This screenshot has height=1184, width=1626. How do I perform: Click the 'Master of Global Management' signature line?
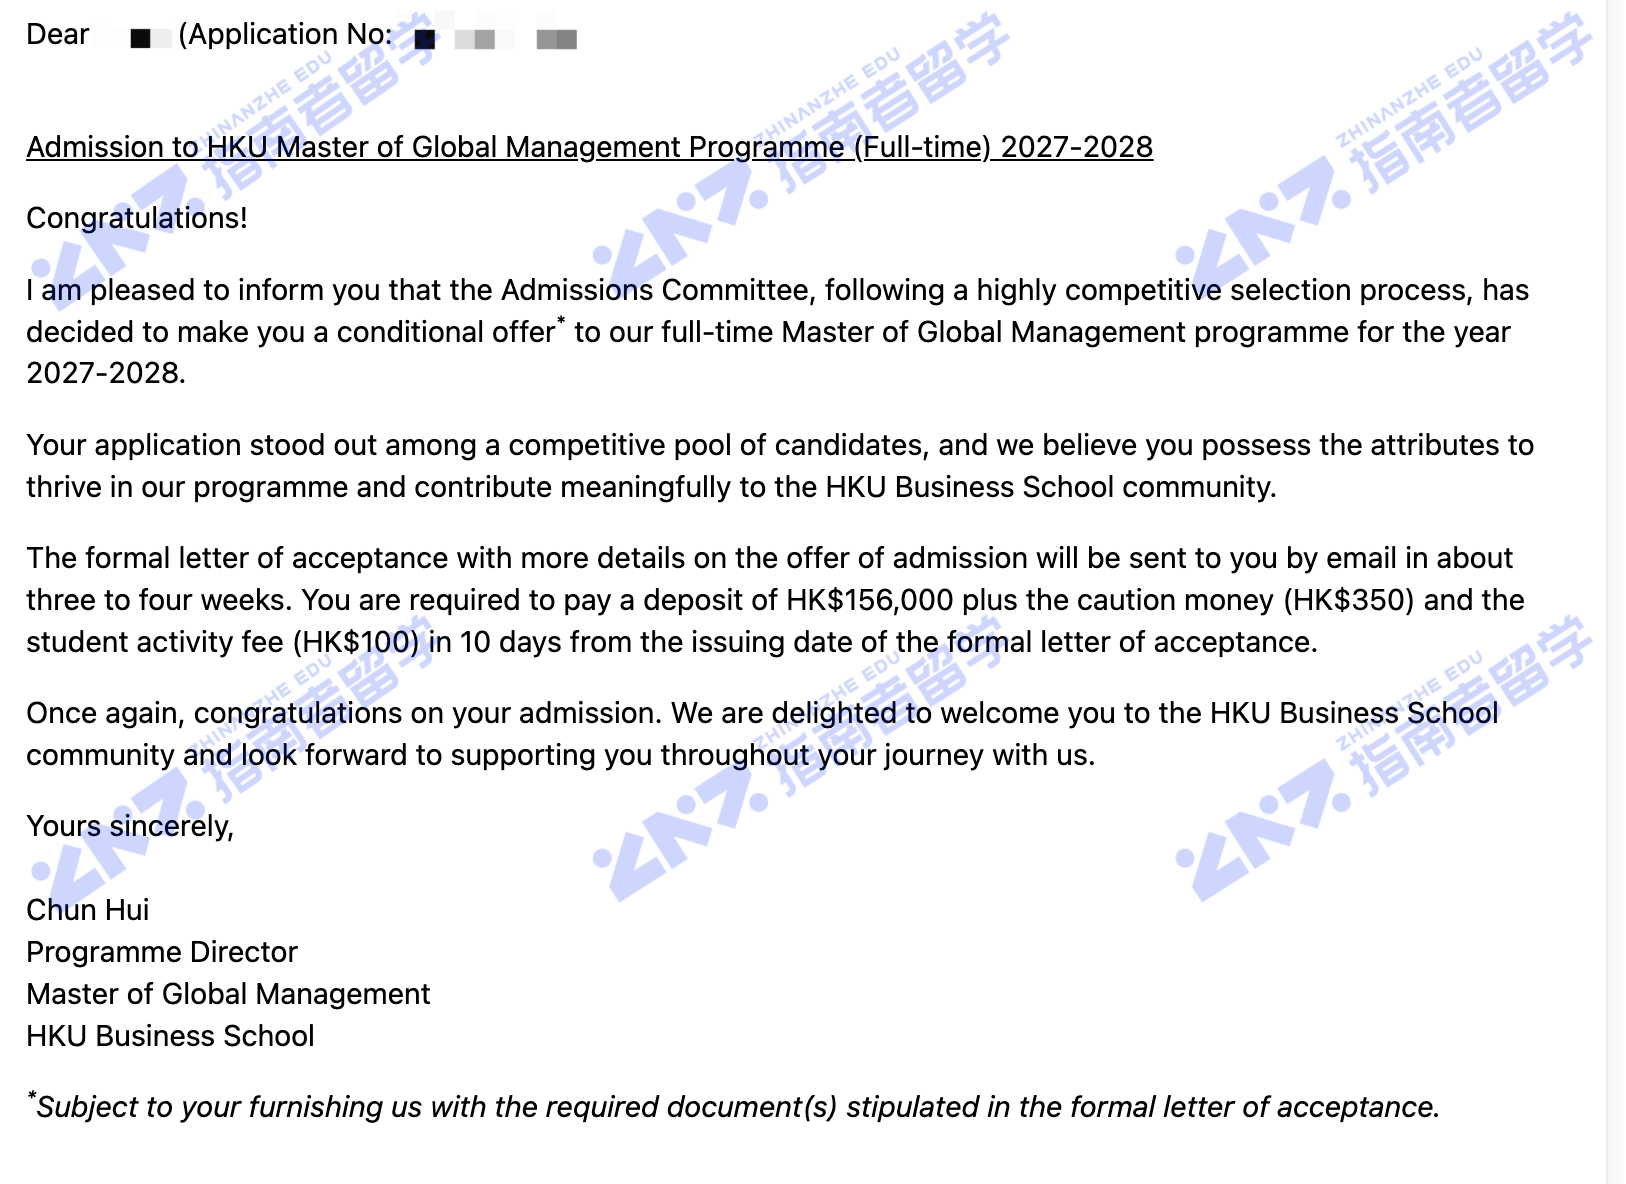(x=228, y=994)
